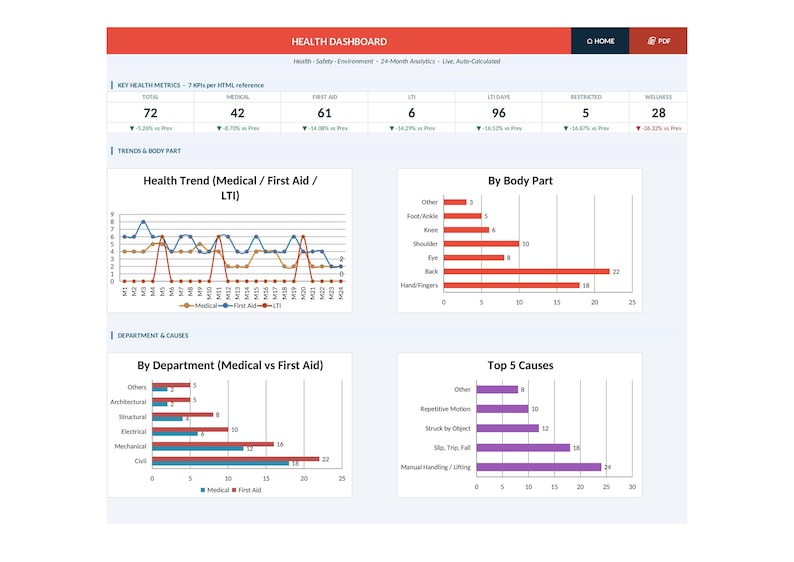Click the red down arrow under WELLNESS
794x562 pixels.
point(639,129)
